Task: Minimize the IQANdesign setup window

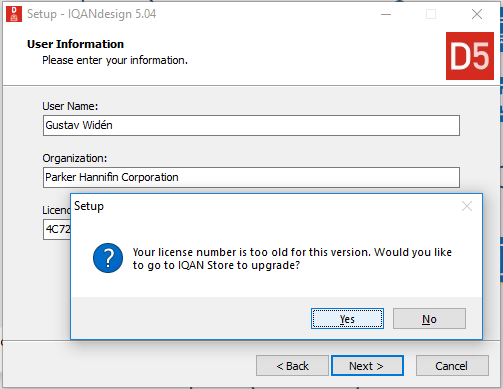Action: click(386, 14)
